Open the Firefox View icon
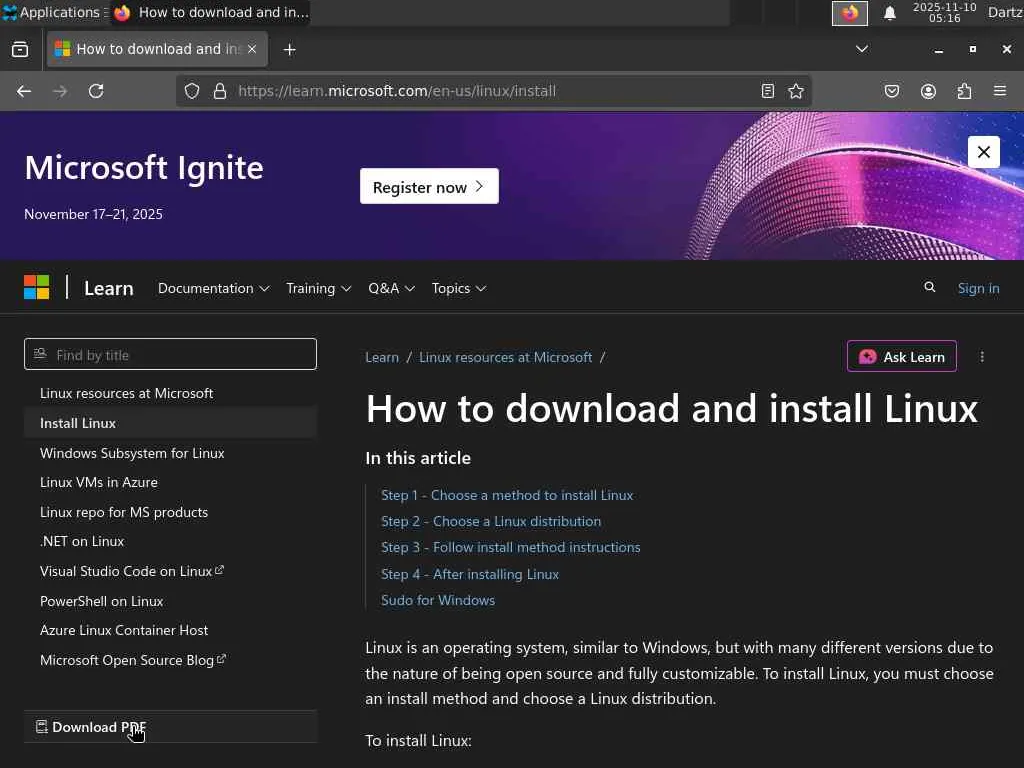Screen dimensions: 1024x768 (x=20, y=50)
